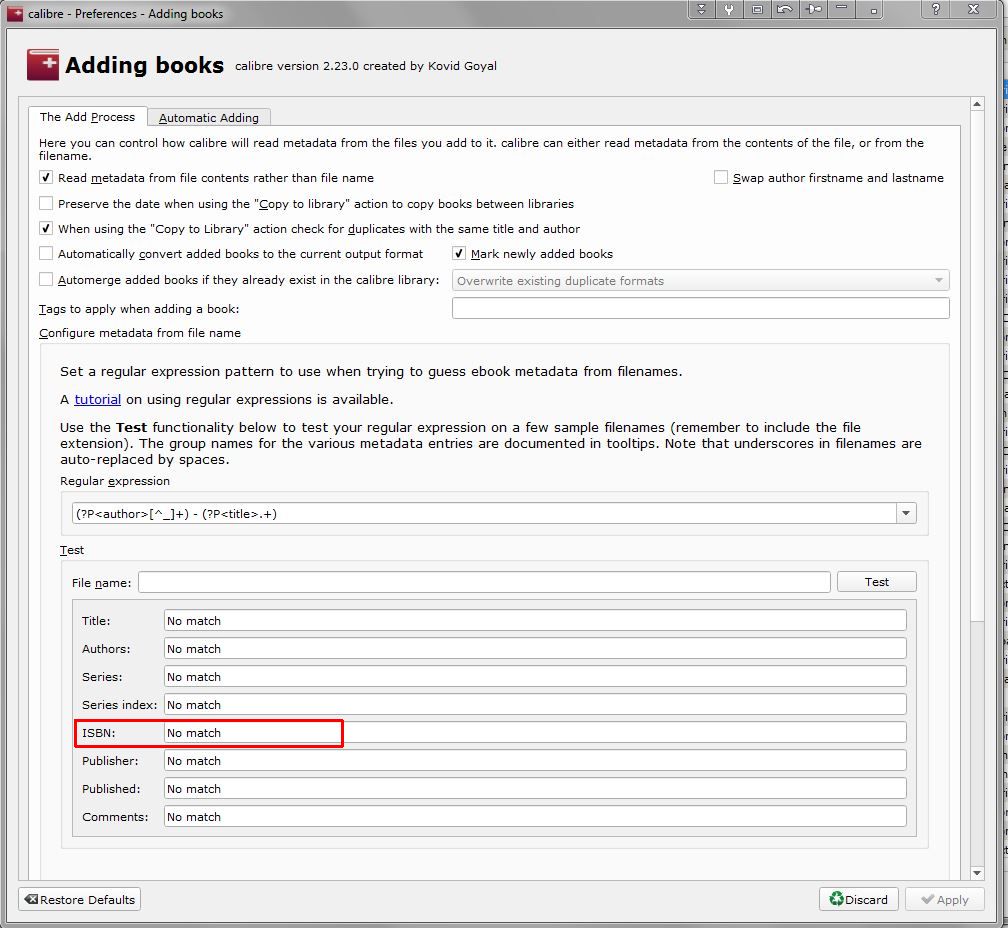The image size is (1008, 928).
Task: Click the Series index result field
Action: pos(535,704)
